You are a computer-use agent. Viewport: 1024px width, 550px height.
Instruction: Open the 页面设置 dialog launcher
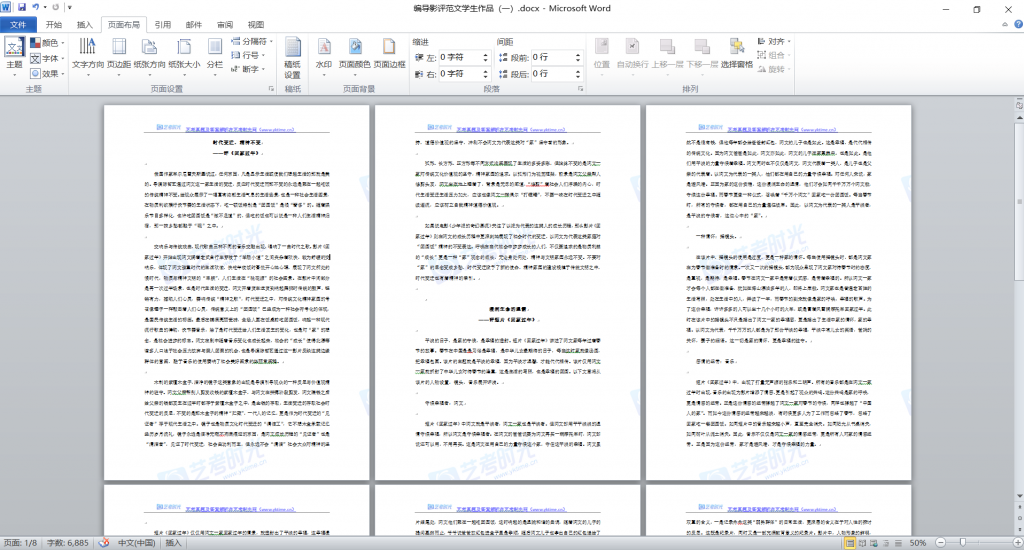pos(272,89)
